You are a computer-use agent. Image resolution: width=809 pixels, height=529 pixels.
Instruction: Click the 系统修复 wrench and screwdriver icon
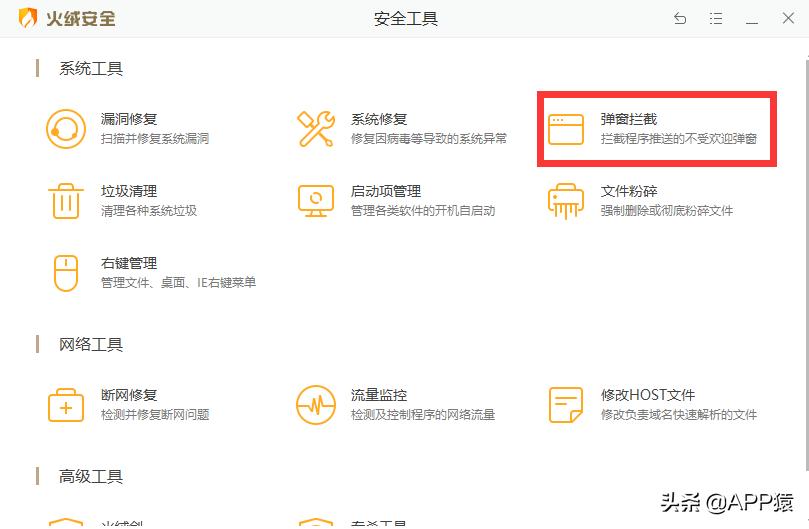point(316,129)
